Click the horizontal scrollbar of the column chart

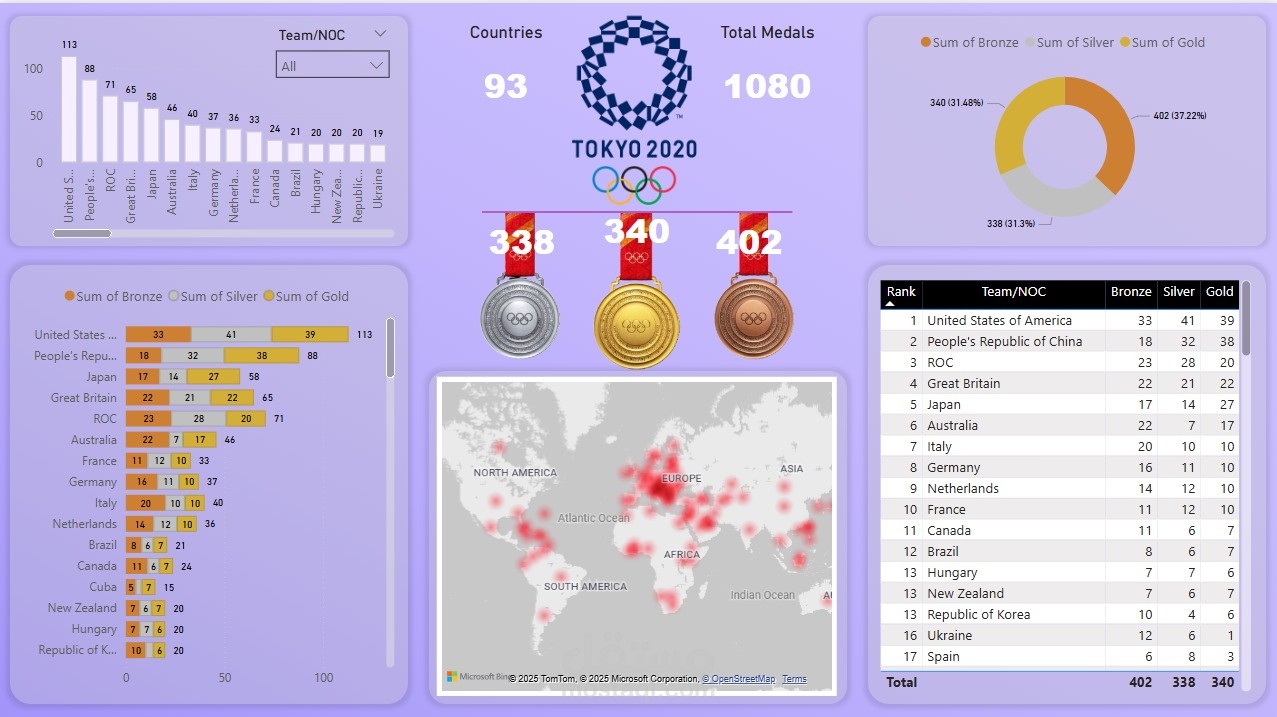(x=82, y=233)
